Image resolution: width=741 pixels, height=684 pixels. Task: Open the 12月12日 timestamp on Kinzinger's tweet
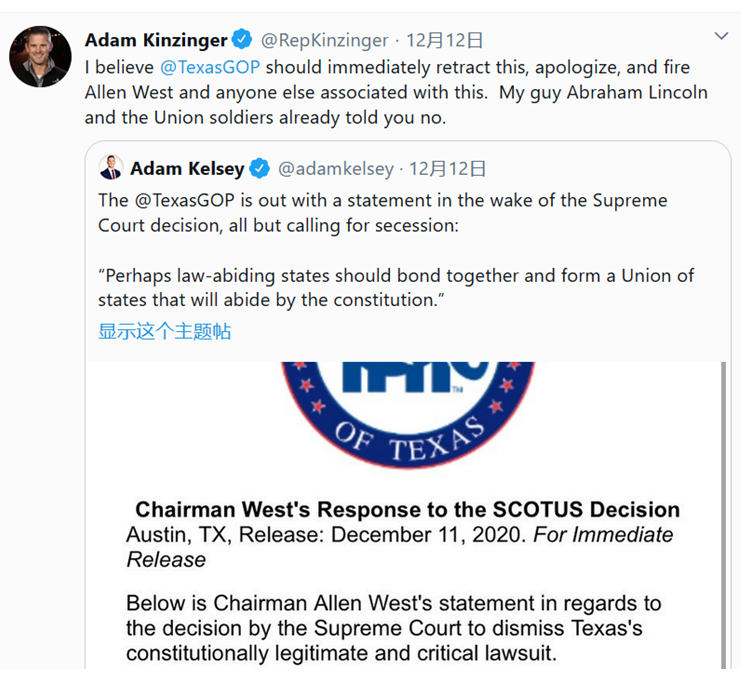446,41
